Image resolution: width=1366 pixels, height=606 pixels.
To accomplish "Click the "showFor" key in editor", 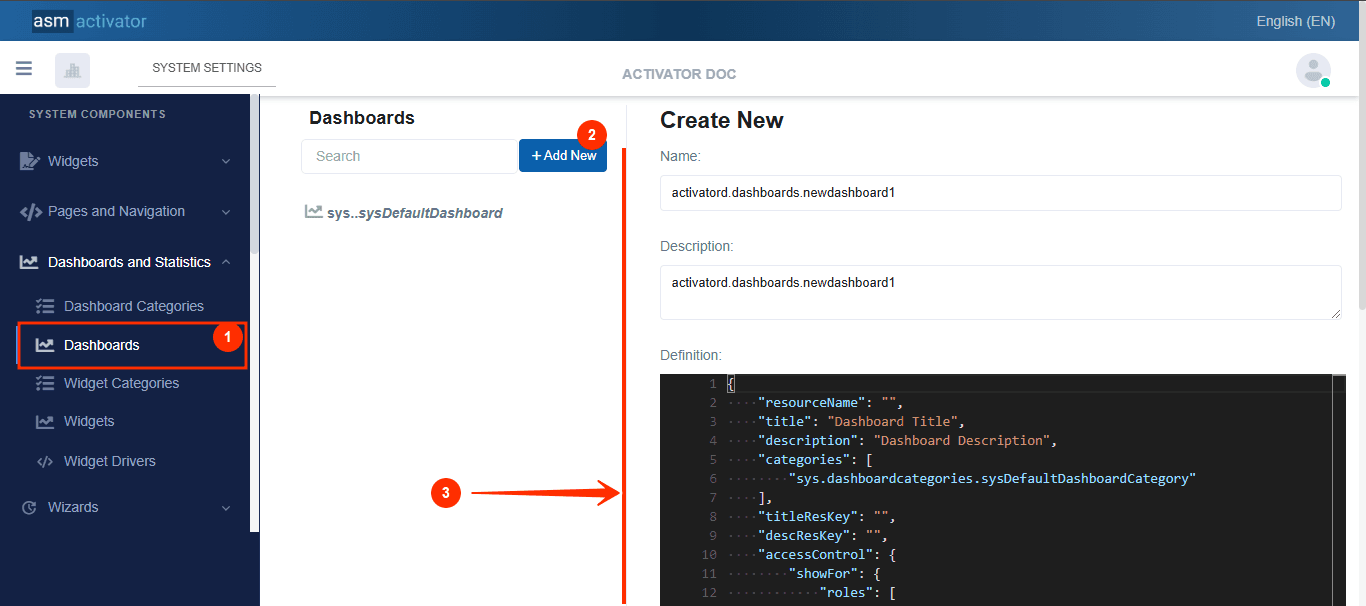I will click(826, 573).
